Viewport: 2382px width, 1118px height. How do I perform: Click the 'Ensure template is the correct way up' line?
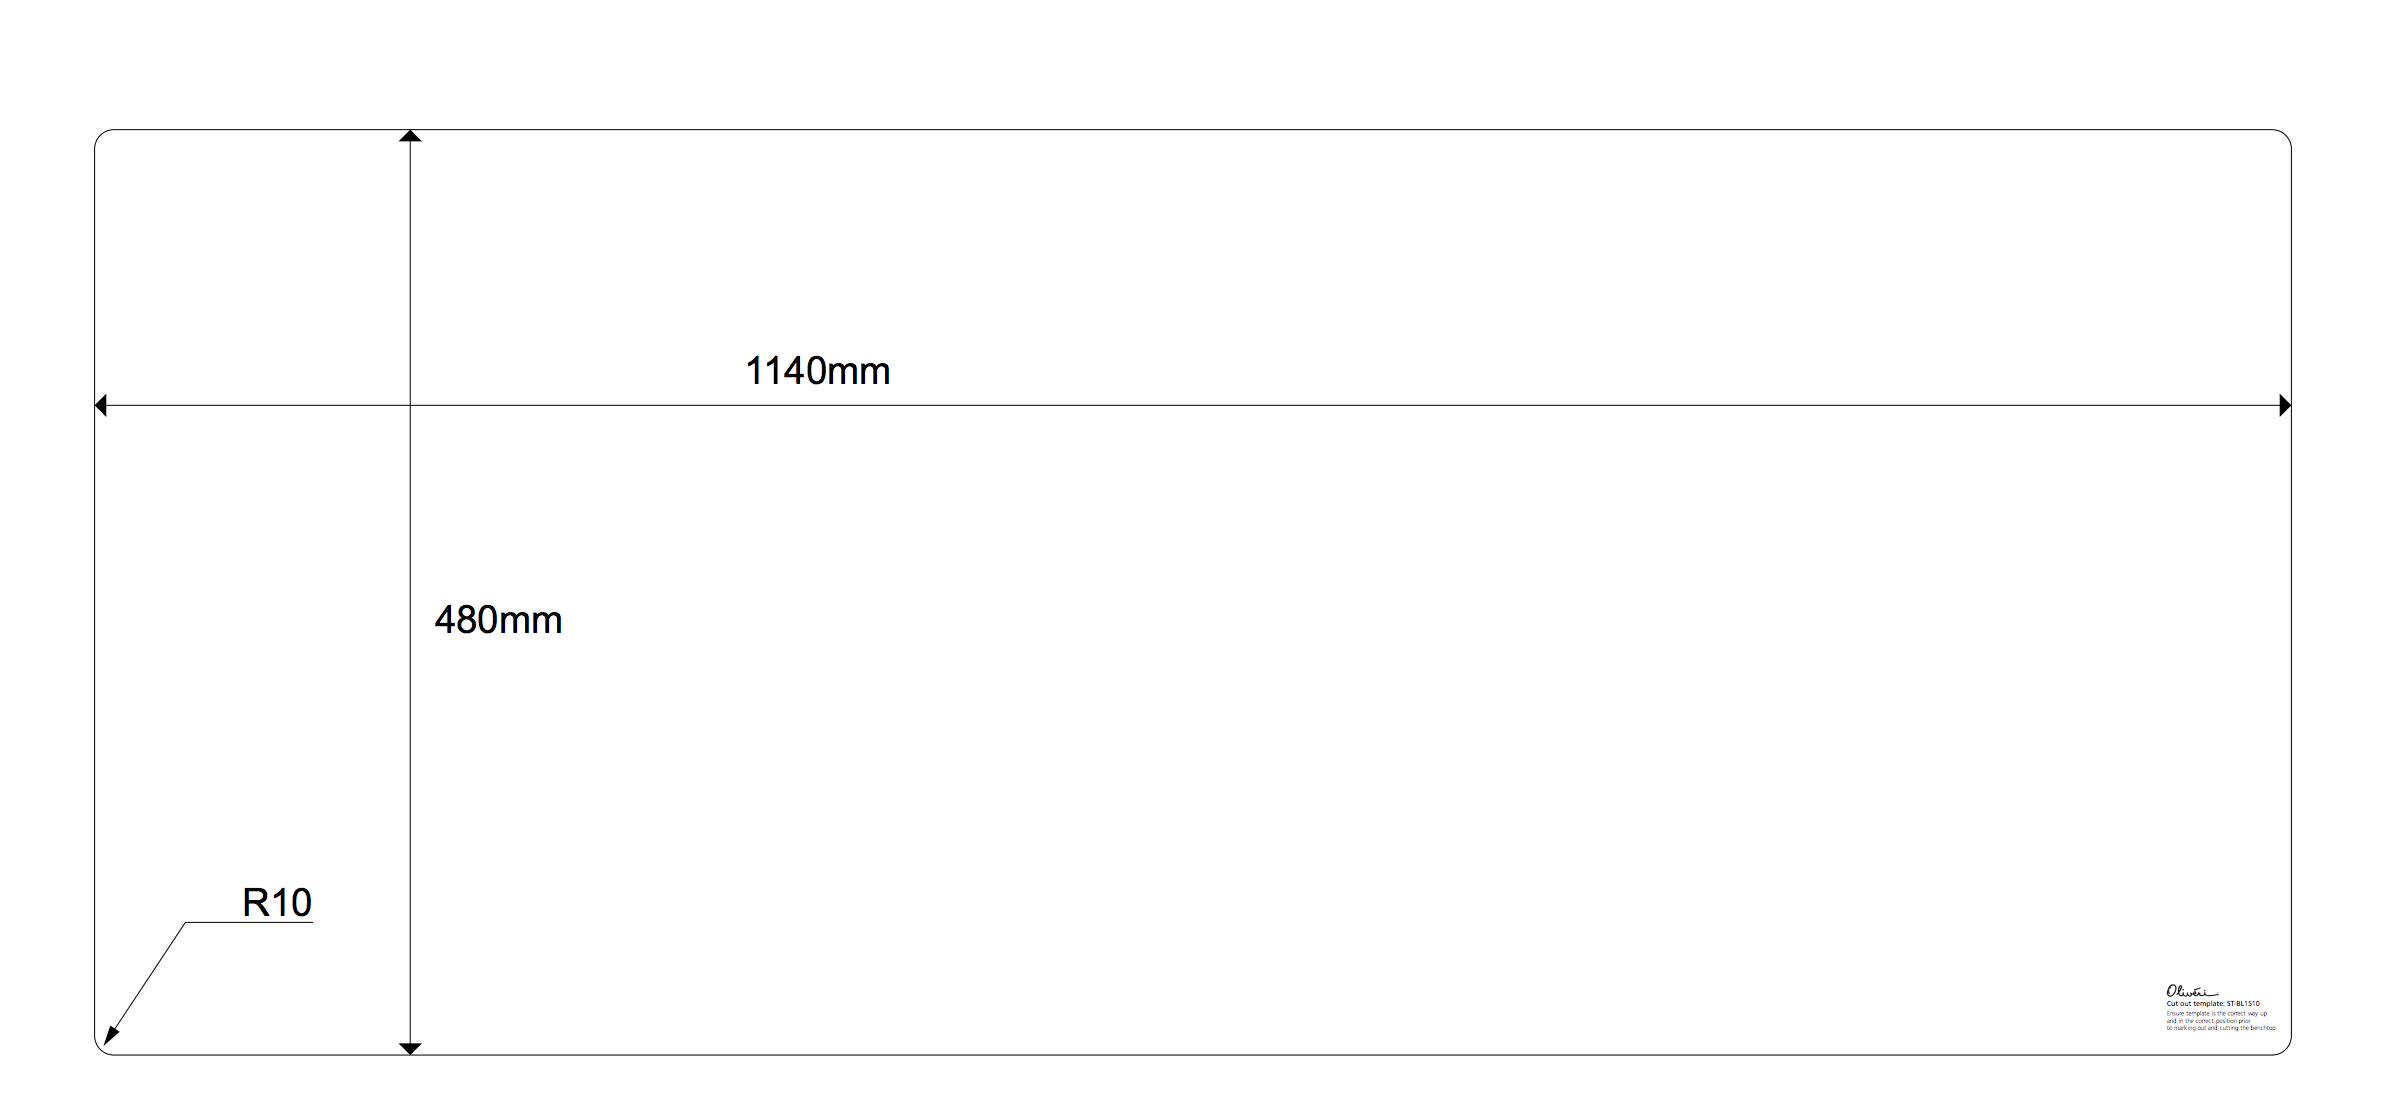pyautogui.click(x=2216, y=1013)
